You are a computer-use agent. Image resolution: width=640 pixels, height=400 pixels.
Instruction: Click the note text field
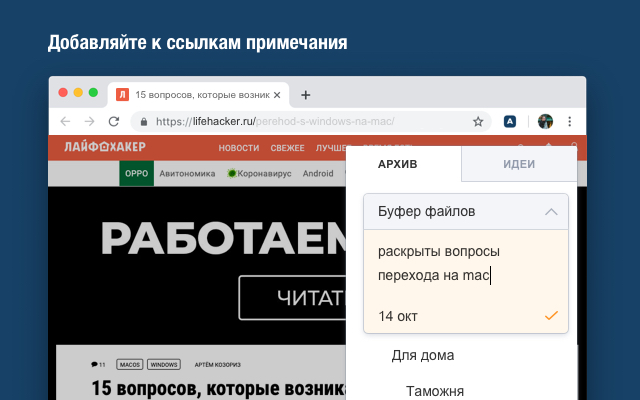click(x=466, y=263)
